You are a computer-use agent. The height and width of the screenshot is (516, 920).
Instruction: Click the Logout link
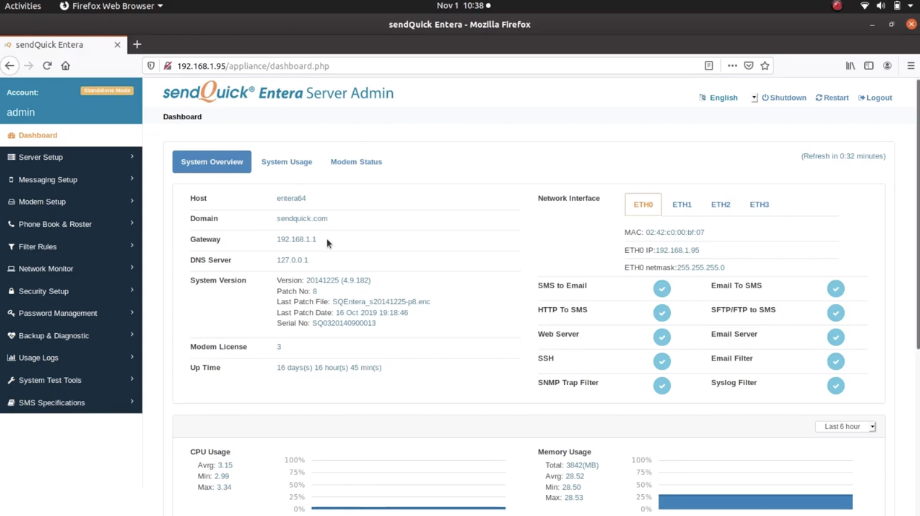coord(875,97)
